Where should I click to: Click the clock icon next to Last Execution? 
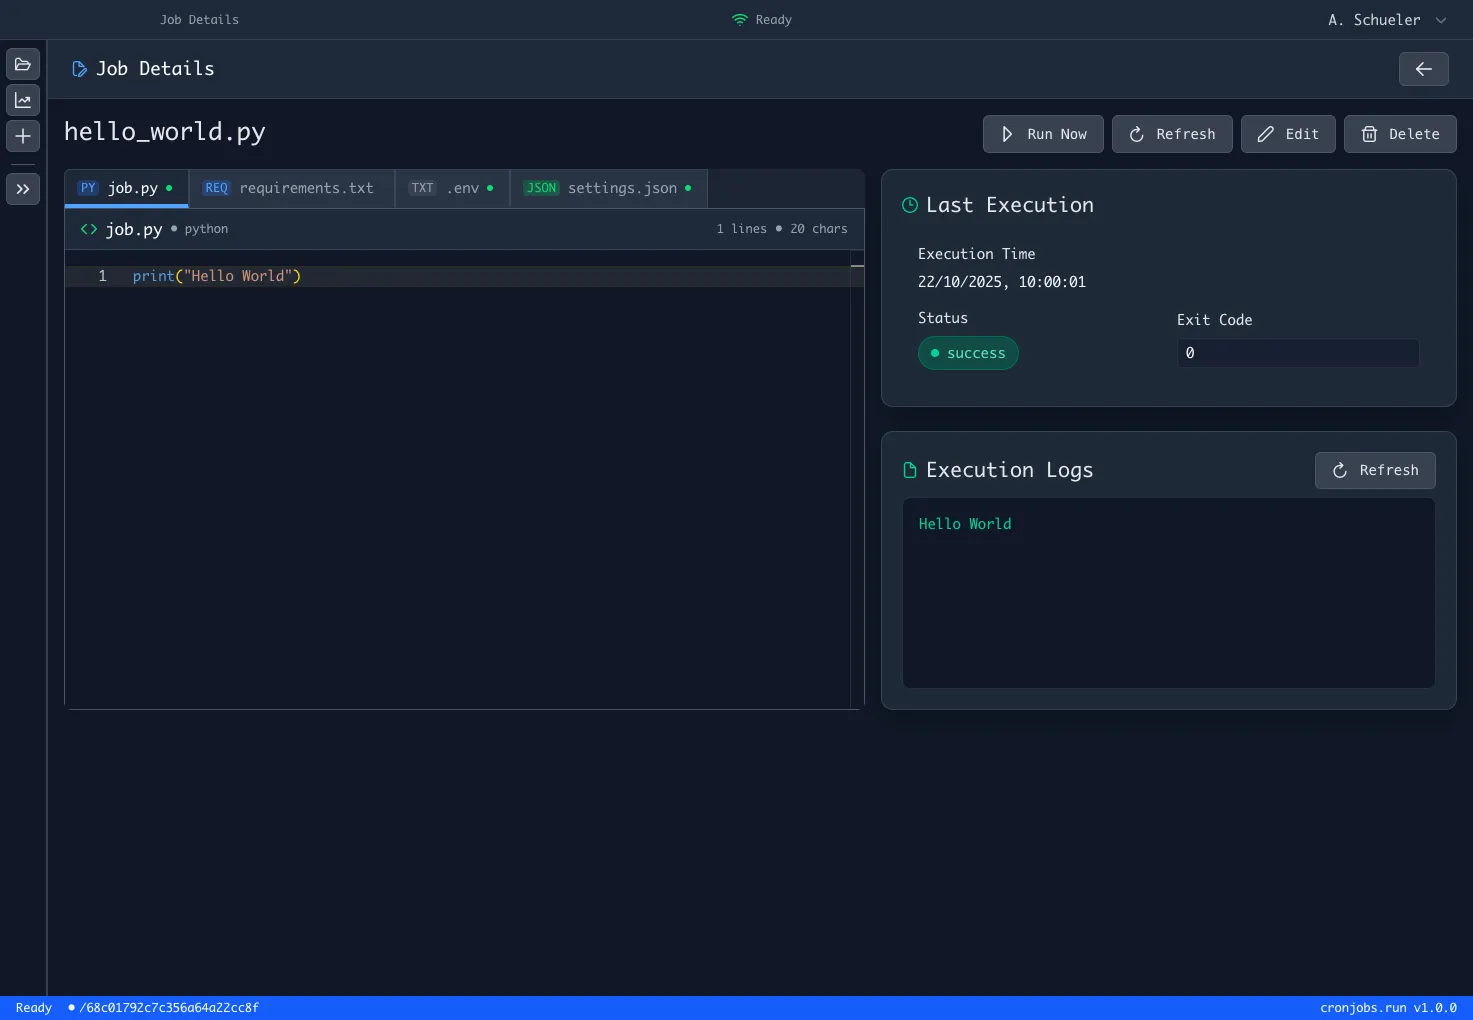click(x=909, y=205)
